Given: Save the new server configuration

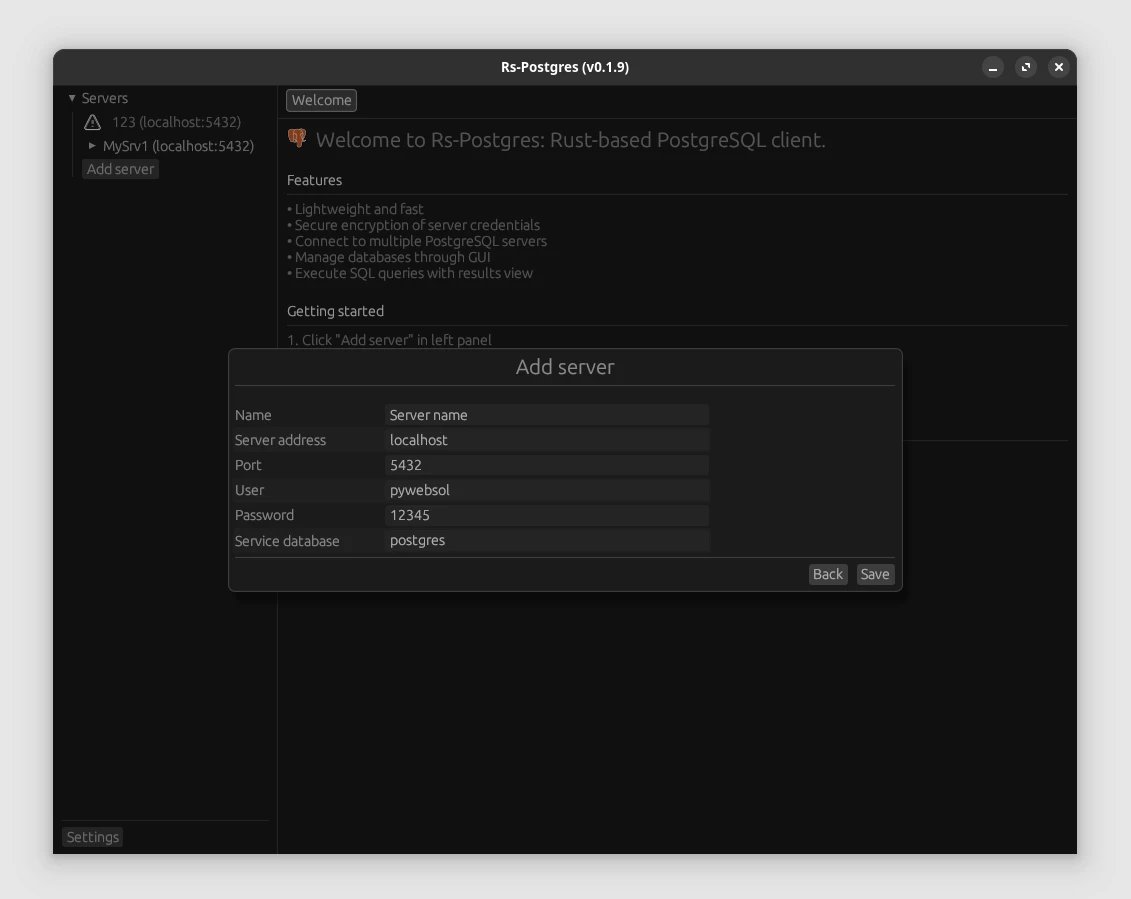Looking at the screenshot, I should 874,573.
